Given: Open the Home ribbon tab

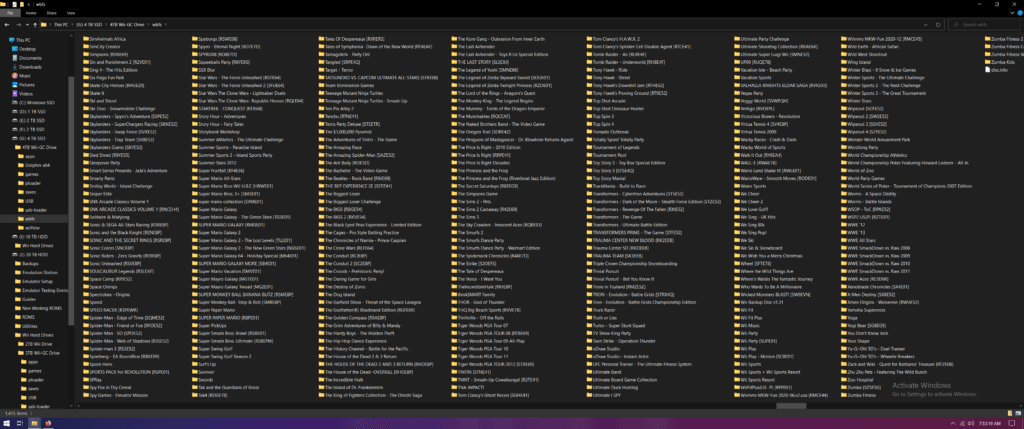Looking at the screenshot, I should 31,12.
